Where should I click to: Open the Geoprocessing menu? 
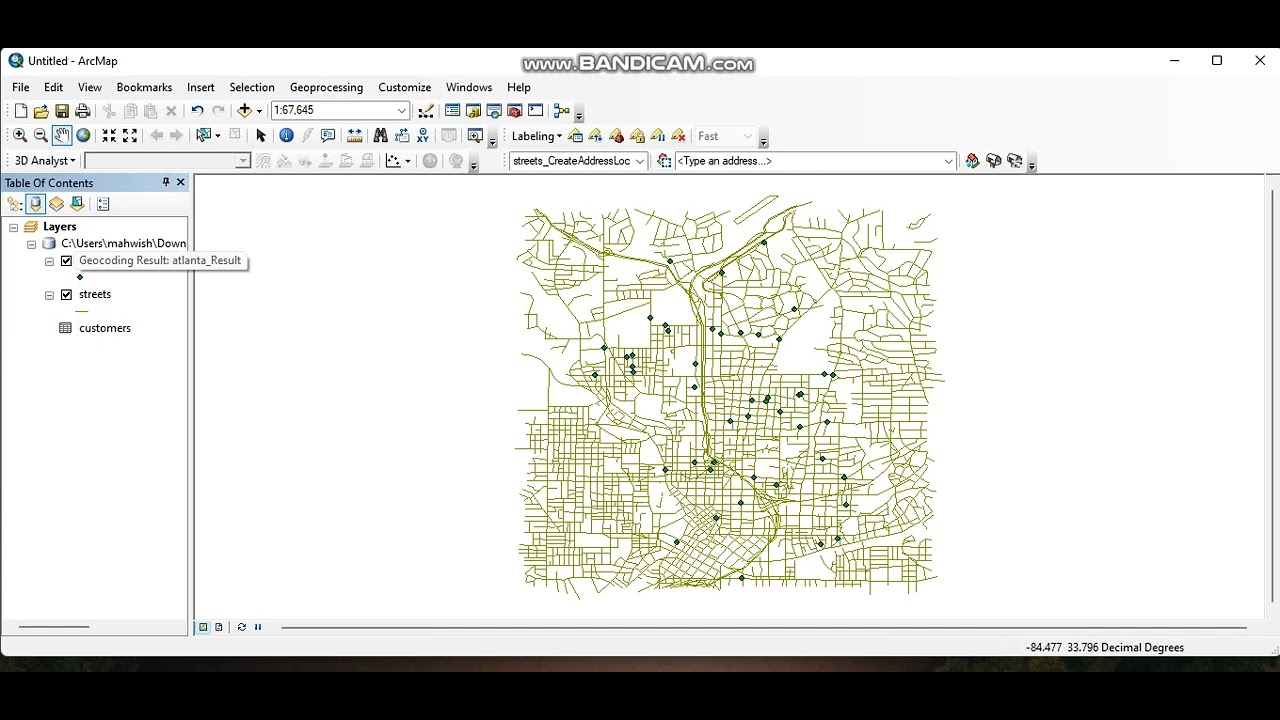point(326,88)
